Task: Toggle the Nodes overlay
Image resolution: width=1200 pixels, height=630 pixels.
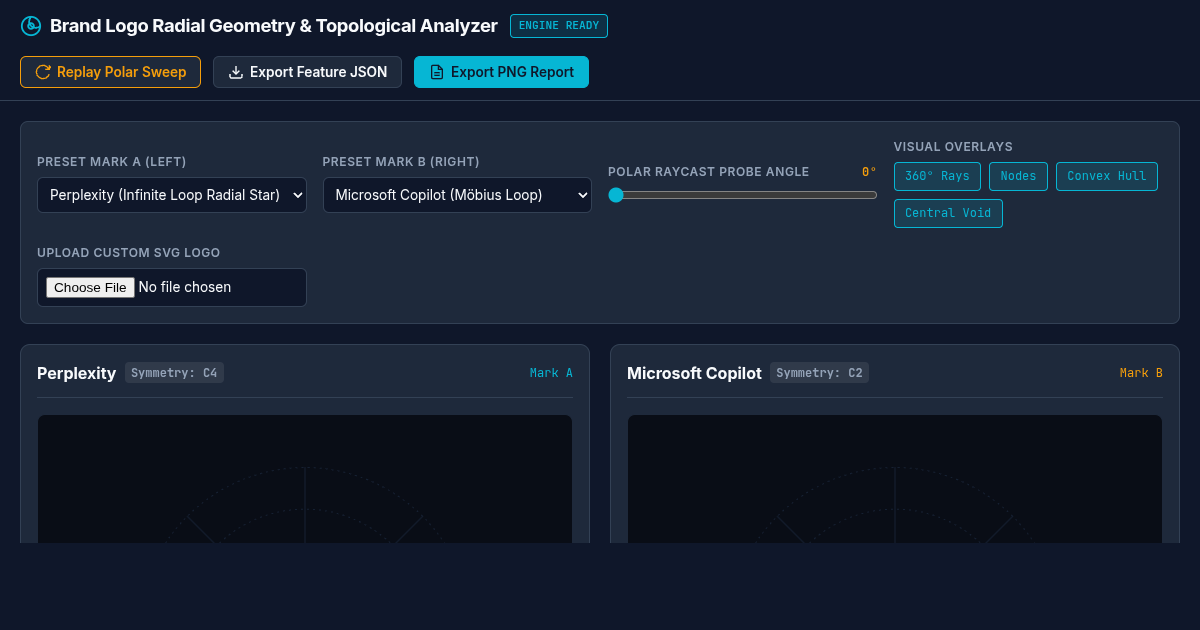Action: pyautogui.click(x=1018, y=176)
